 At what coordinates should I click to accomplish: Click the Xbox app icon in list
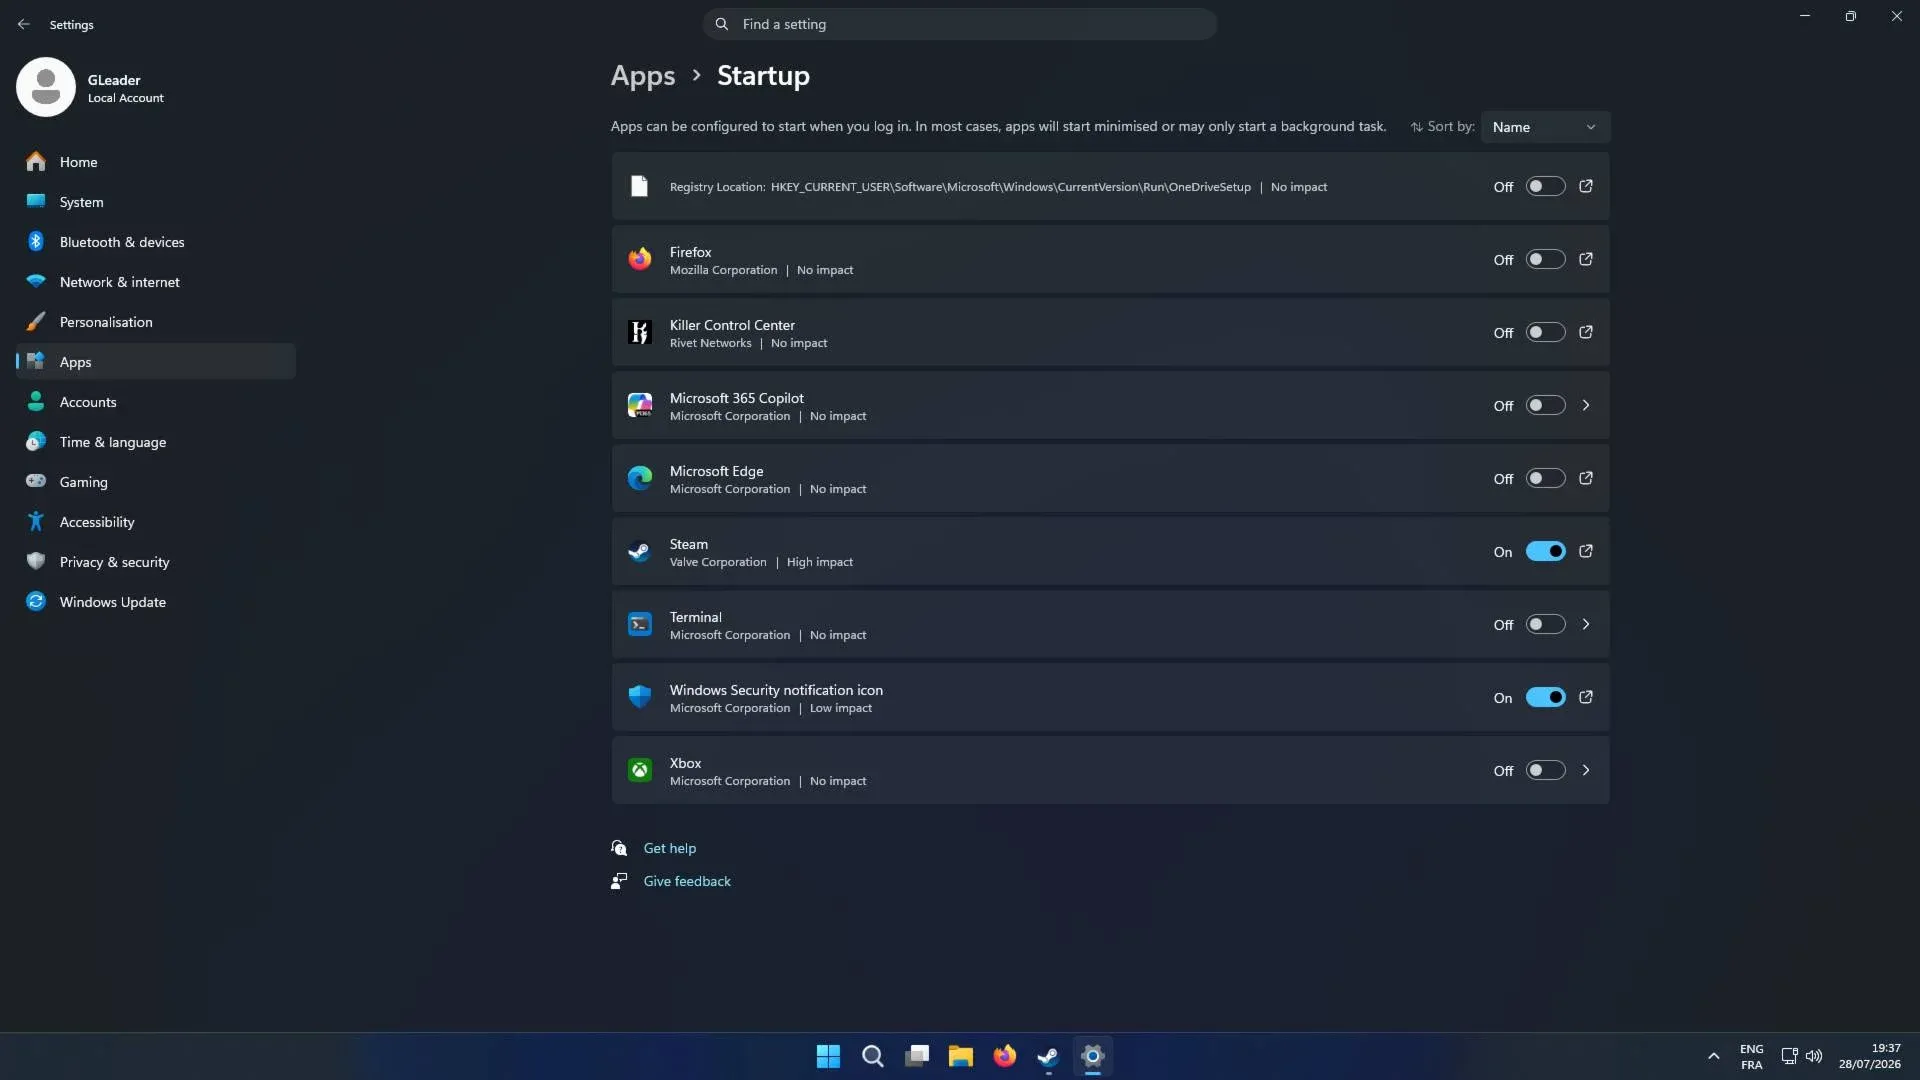(x=640, y=771)
